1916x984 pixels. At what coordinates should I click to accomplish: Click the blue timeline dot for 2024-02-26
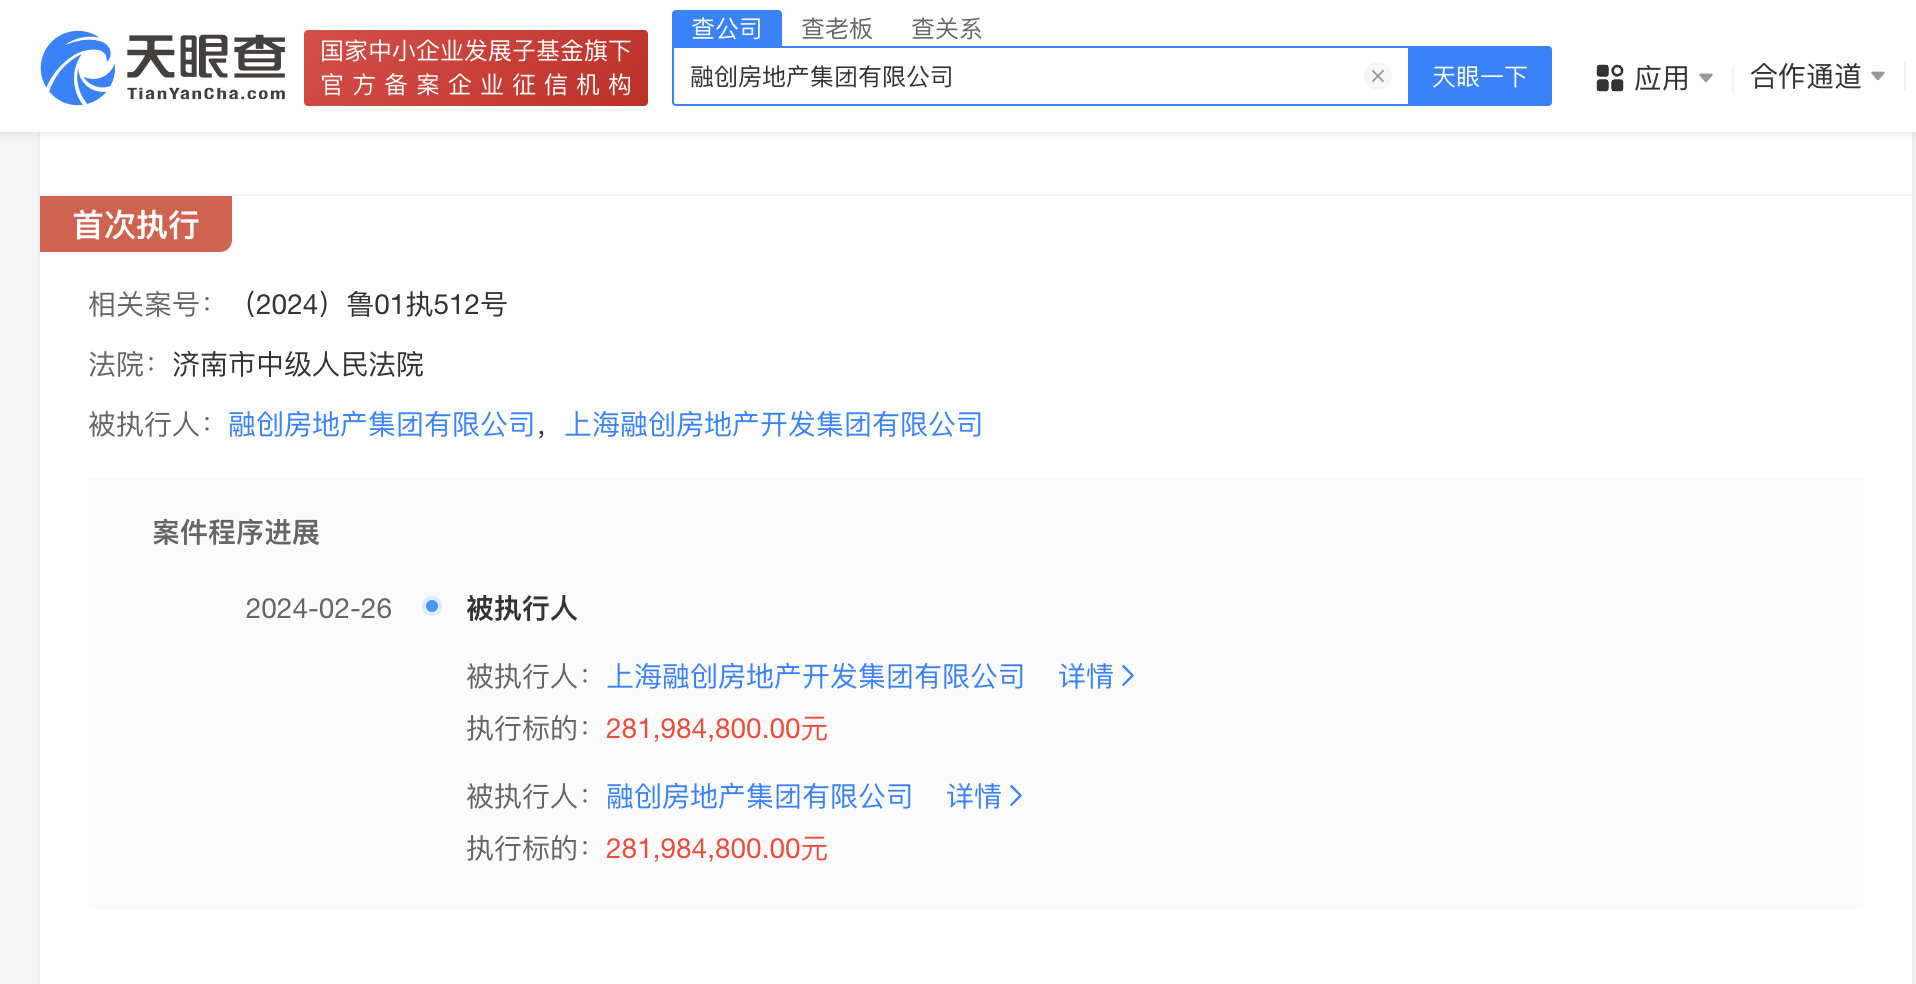[431, 606]
